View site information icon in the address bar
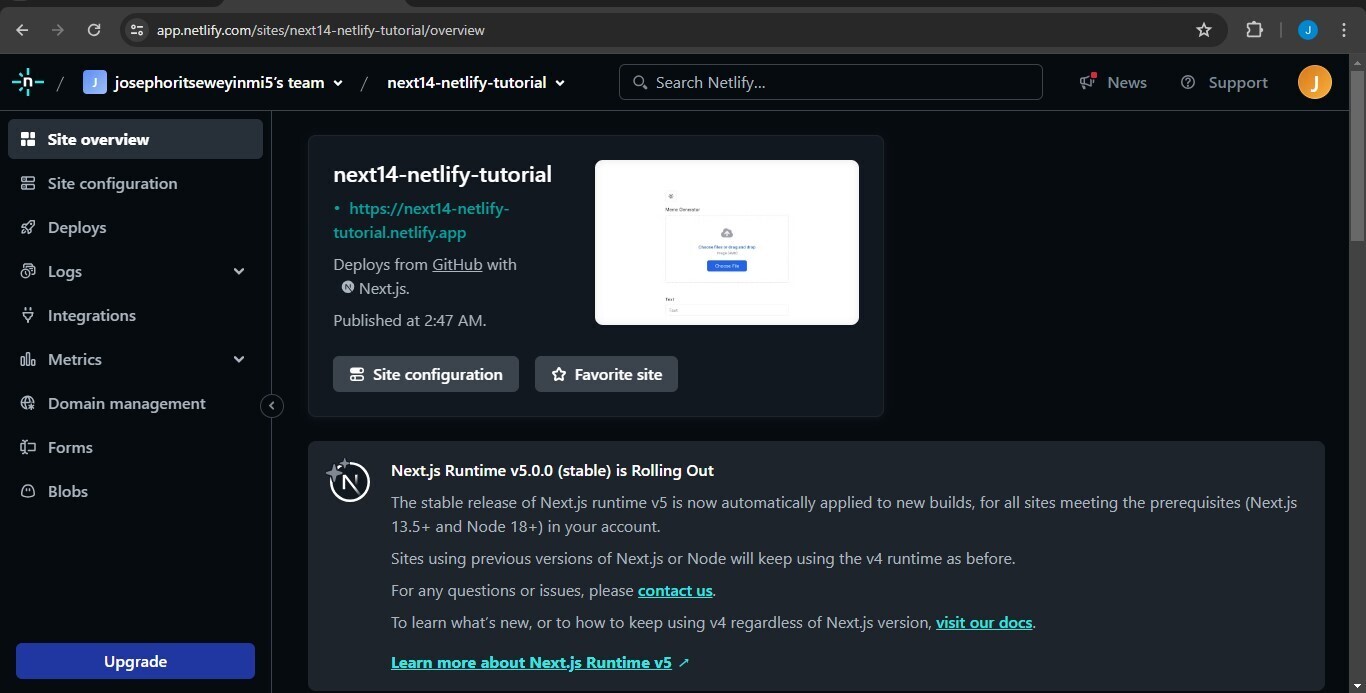Image resolution: width=1366 pixels, height=693 pixels. [138, 30]
